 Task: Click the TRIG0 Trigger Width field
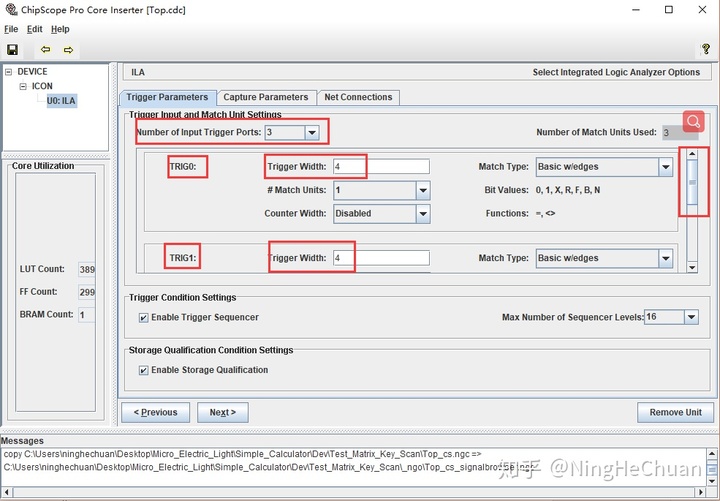(381, 166)
